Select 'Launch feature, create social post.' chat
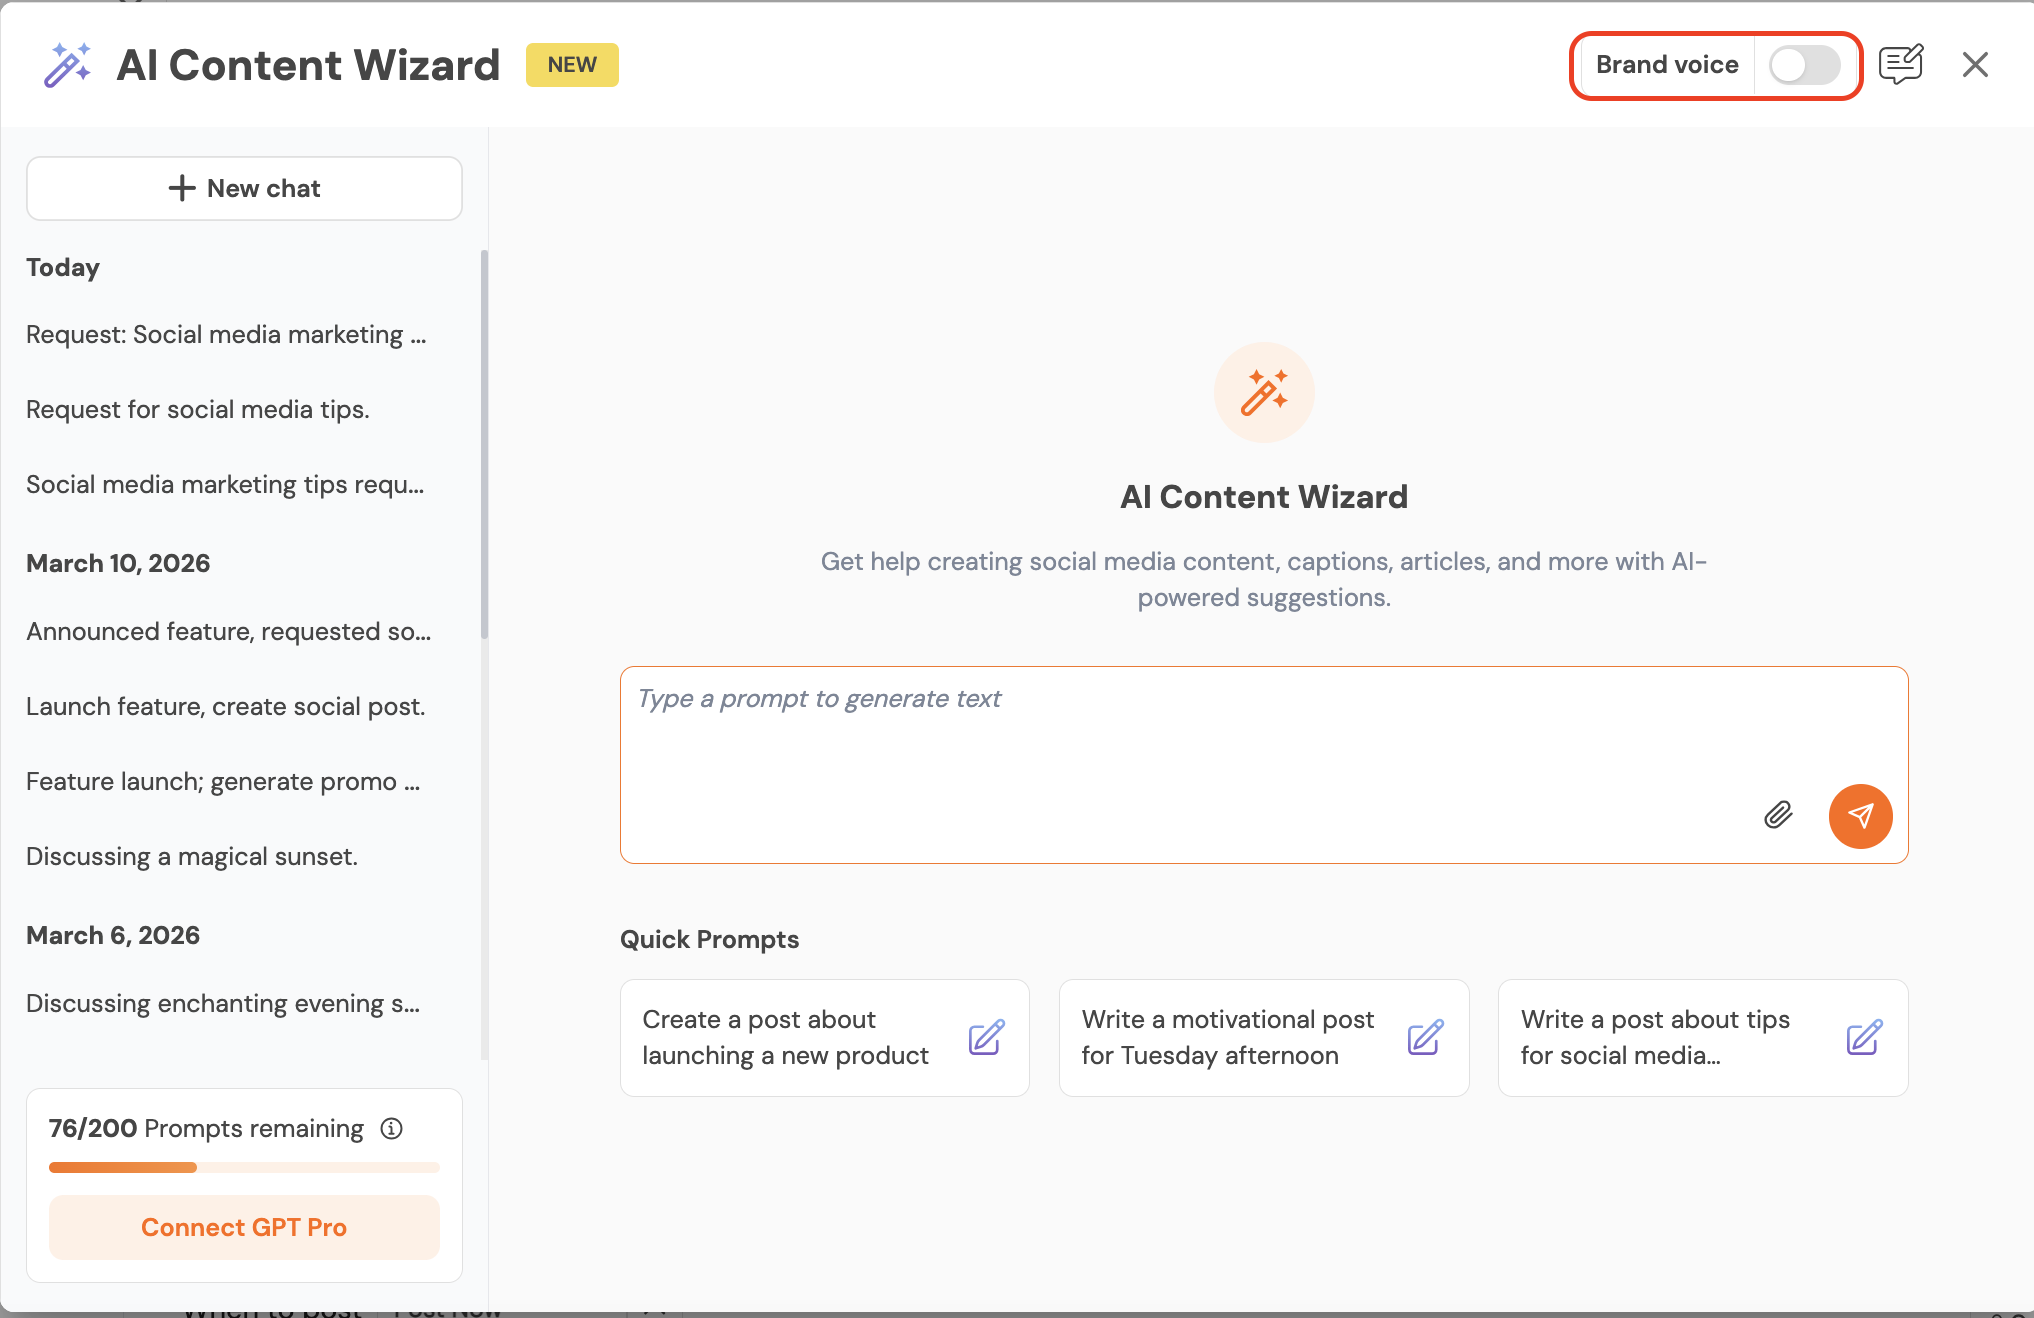This screenshot has height=1318, width=2034. [x=226, y=707]
